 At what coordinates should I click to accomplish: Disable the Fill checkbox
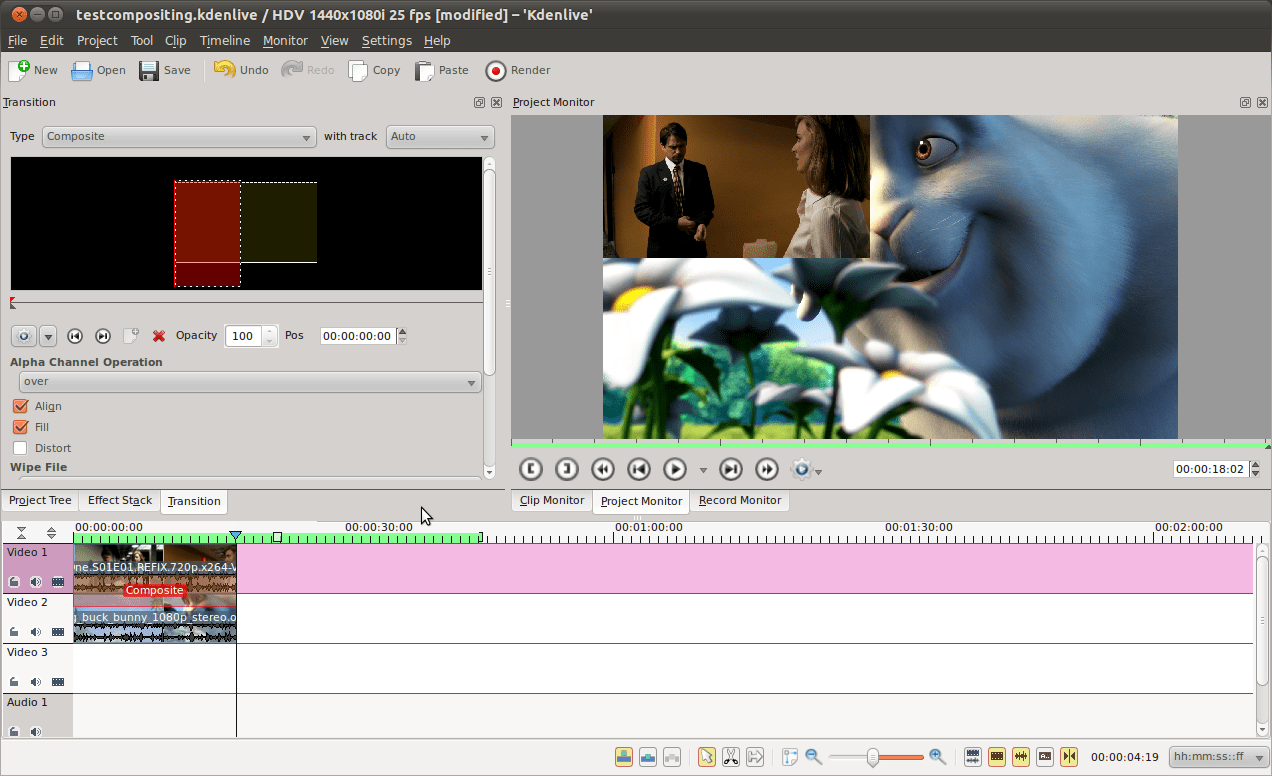click(x=22, y=427)
